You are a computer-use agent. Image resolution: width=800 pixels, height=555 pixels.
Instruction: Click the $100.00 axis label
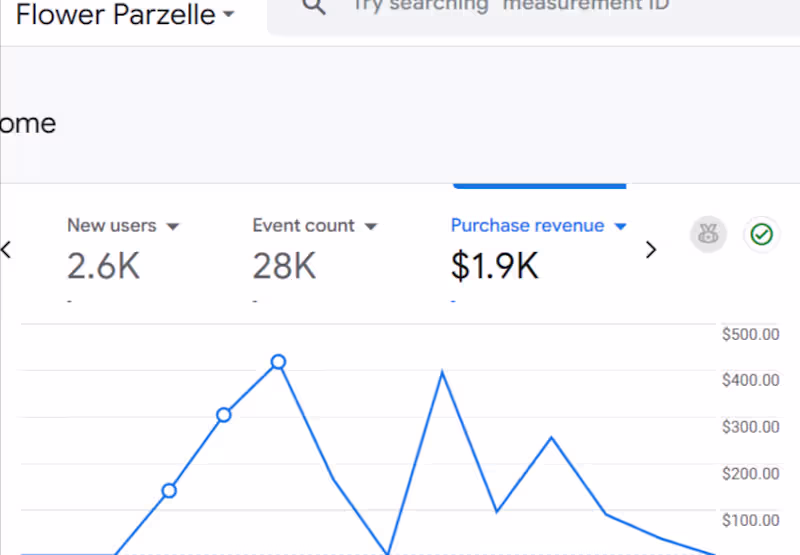click(x=750, y=520)
